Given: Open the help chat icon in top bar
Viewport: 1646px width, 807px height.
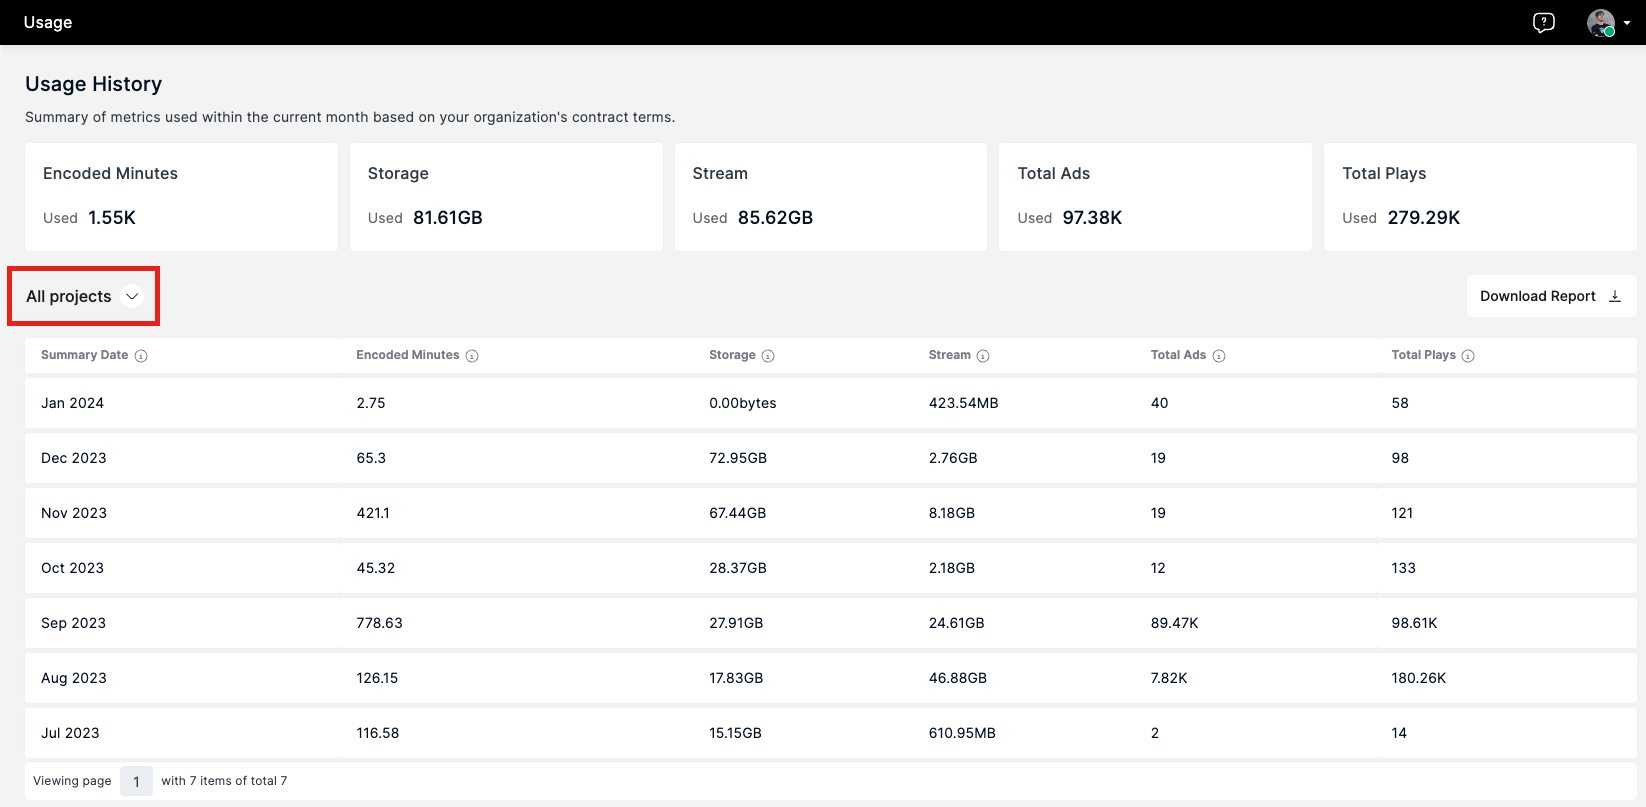Looking at the screenshot, I should tap(1544, 22).
